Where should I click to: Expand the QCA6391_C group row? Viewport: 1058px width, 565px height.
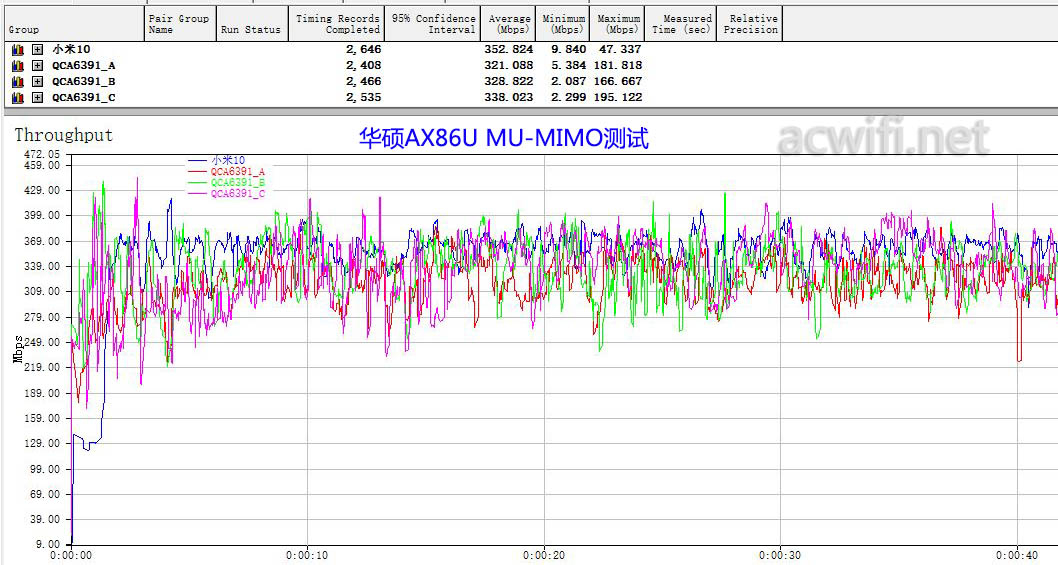pyautogui.click(x=38, y=97)
